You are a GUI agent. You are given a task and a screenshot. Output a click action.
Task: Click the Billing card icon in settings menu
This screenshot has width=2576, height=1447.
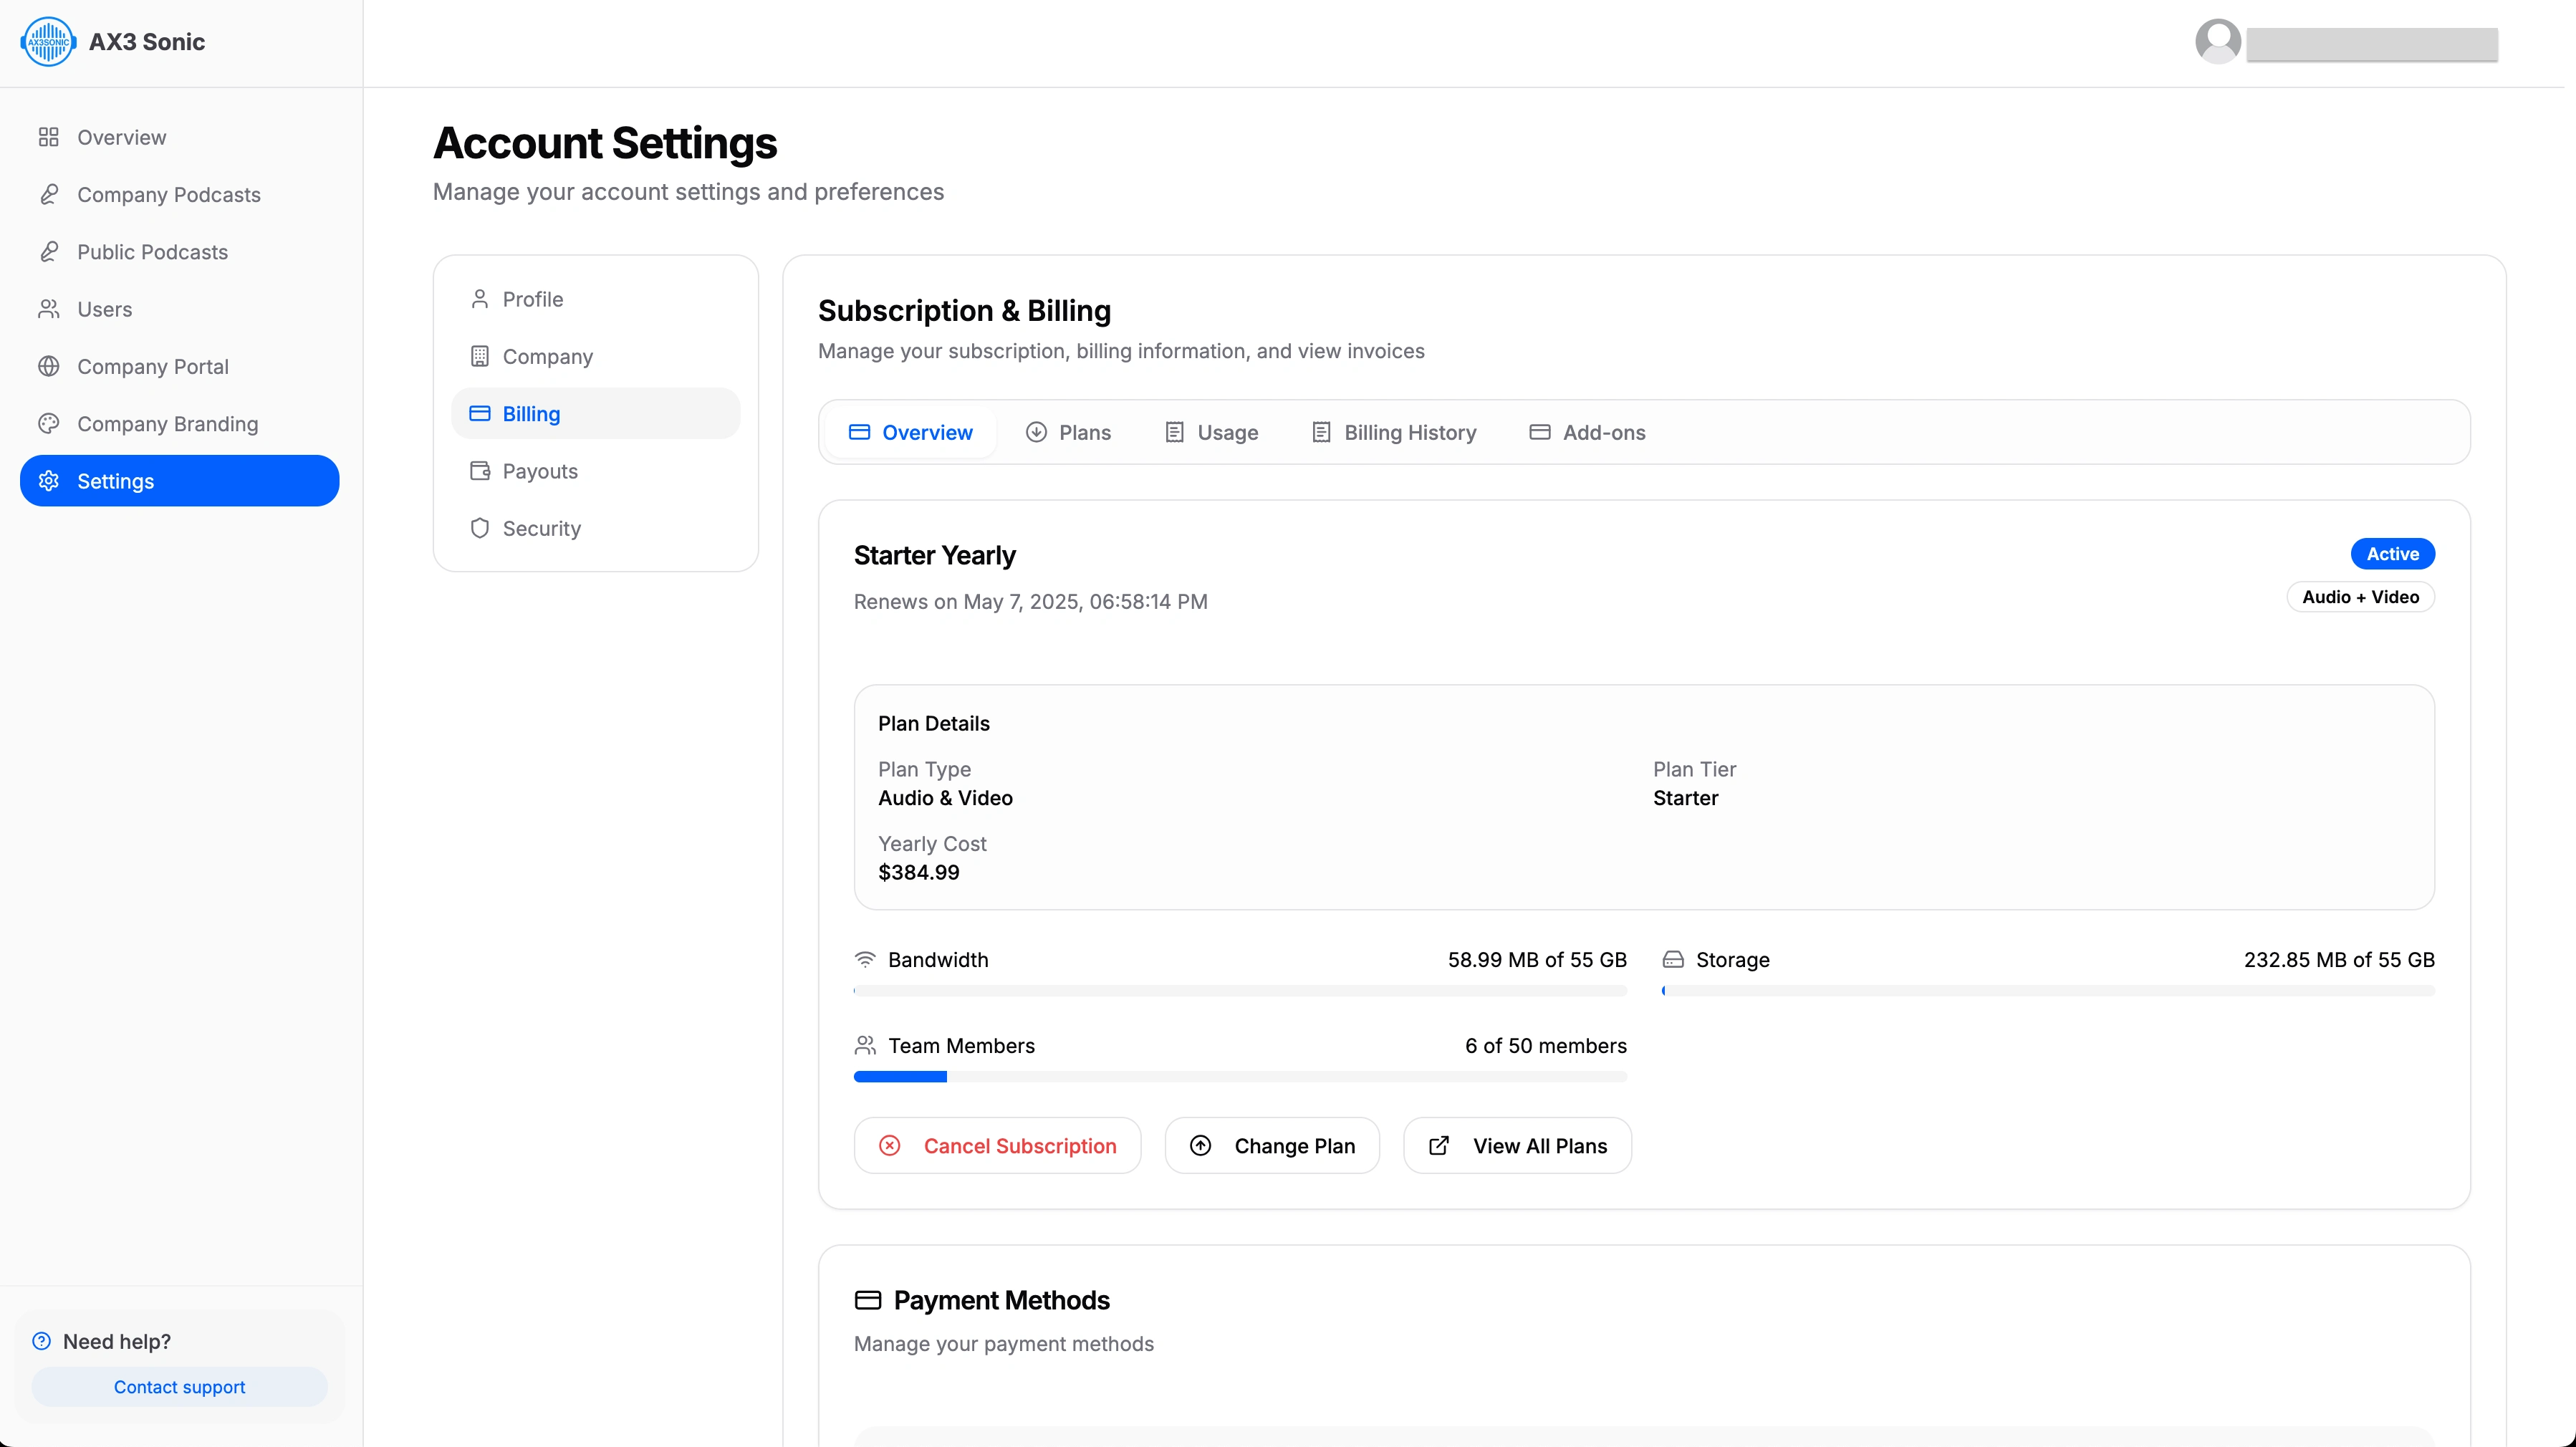coord(480,413)
